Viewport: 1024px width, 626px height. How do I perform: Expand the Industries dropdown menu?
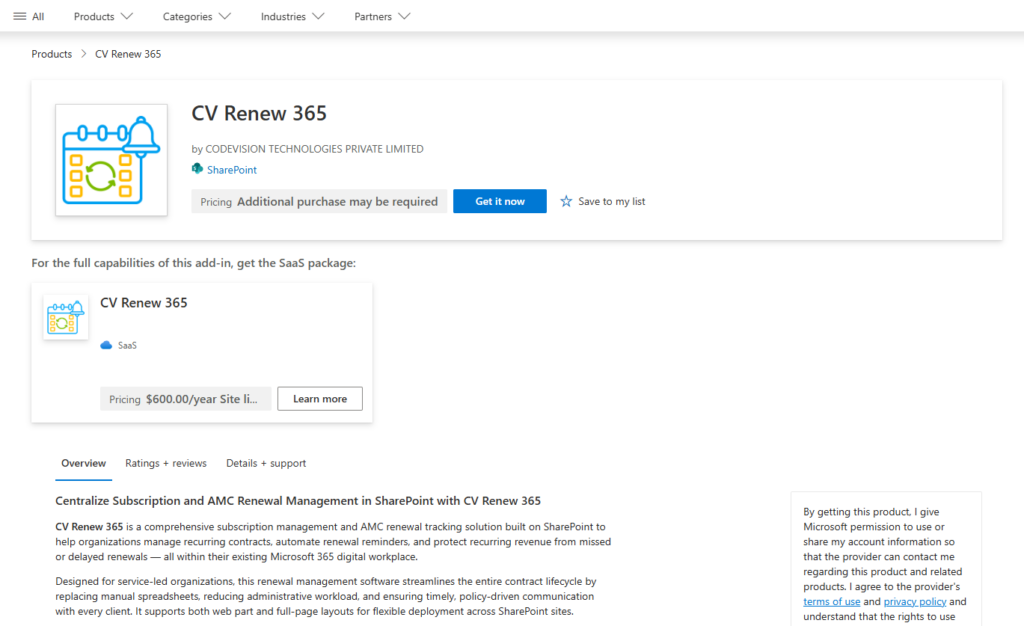pyautogui.click(x=292, y=16)
